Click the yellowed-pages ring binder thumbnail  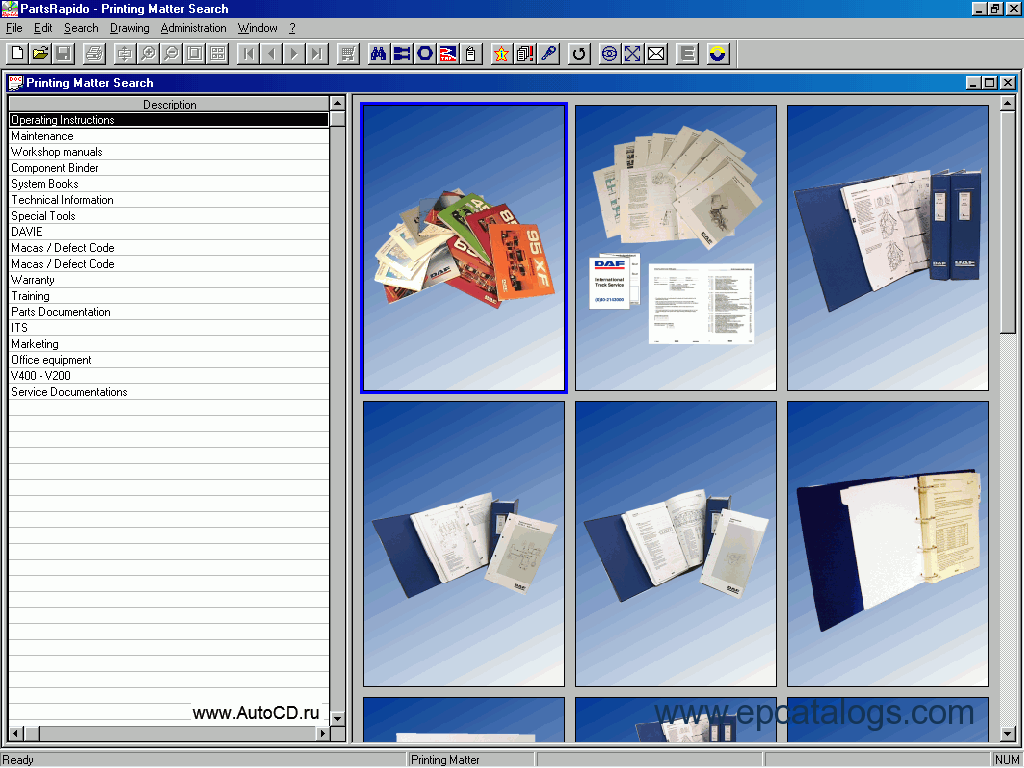click(x=888, y=544)
